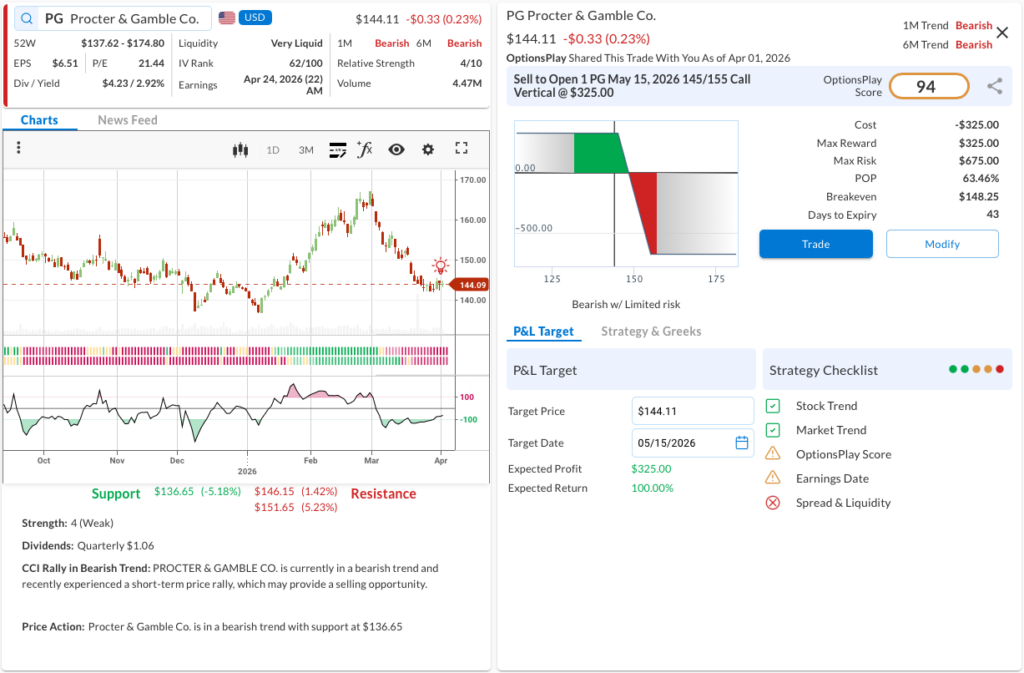Open the Target Date calendar picker
The image size is (1024, 673).
(741, 443)
